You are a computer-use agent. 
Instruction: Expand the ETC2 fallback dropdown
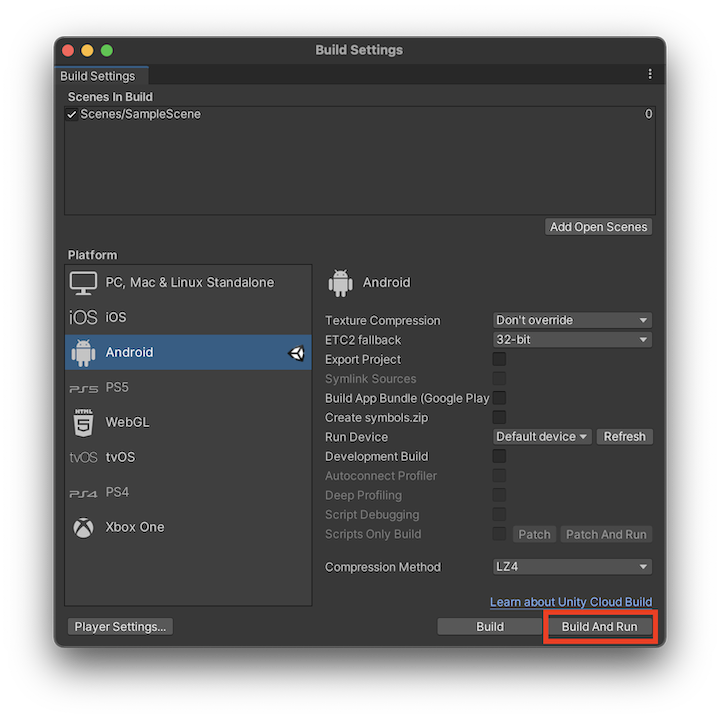(x=573, y=340)
